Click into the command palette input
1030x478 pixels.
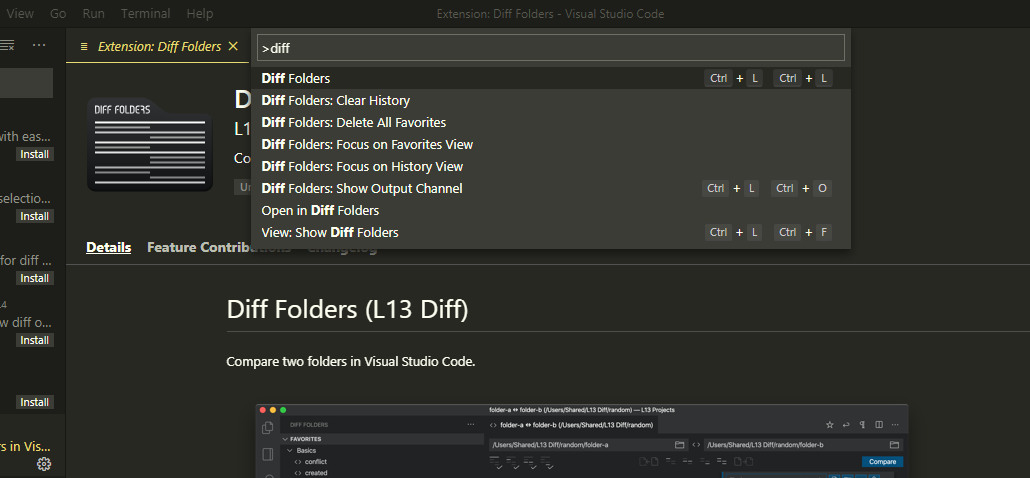550,48
